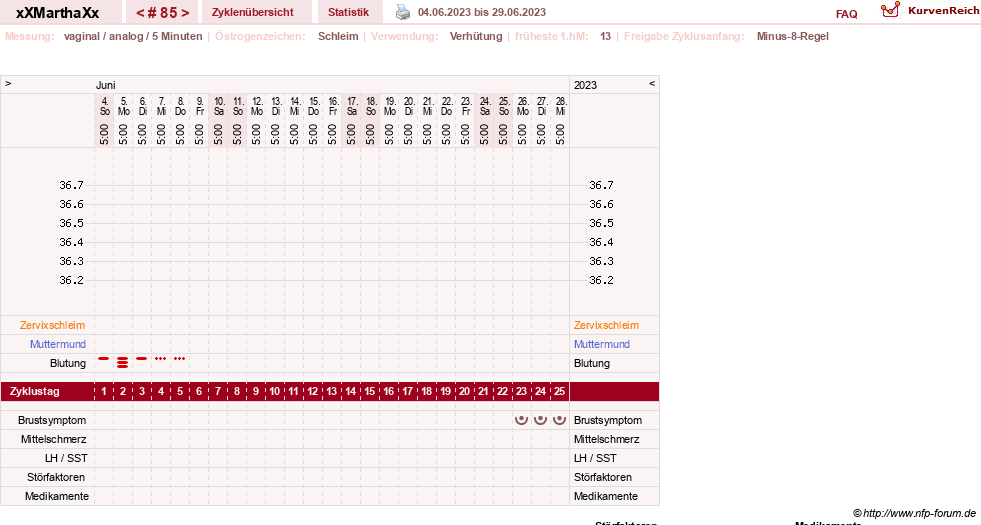Click the Zyklustag header label
Viewport: 981px width, 525px height.
(x=35, y=391)
